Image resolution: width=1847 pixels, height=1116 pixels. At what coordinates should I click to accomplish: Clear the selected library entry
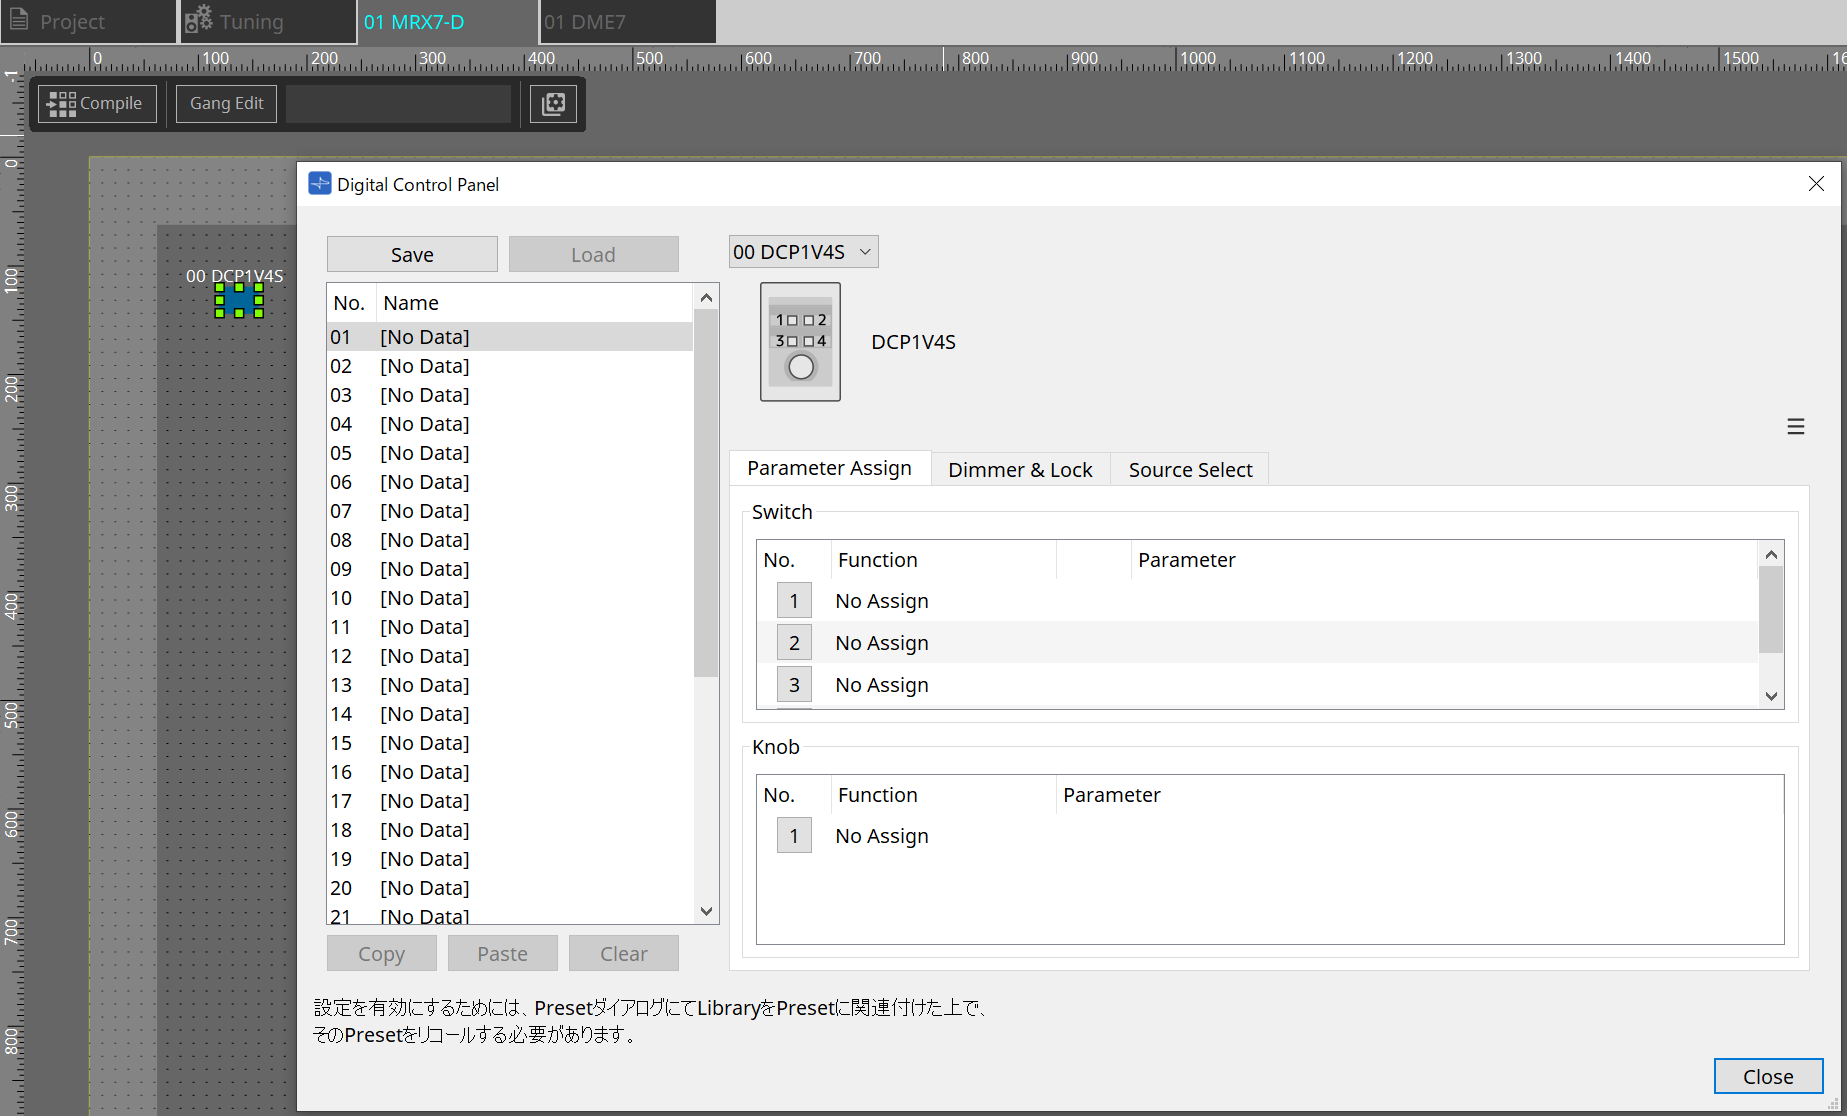coord(623,952)
